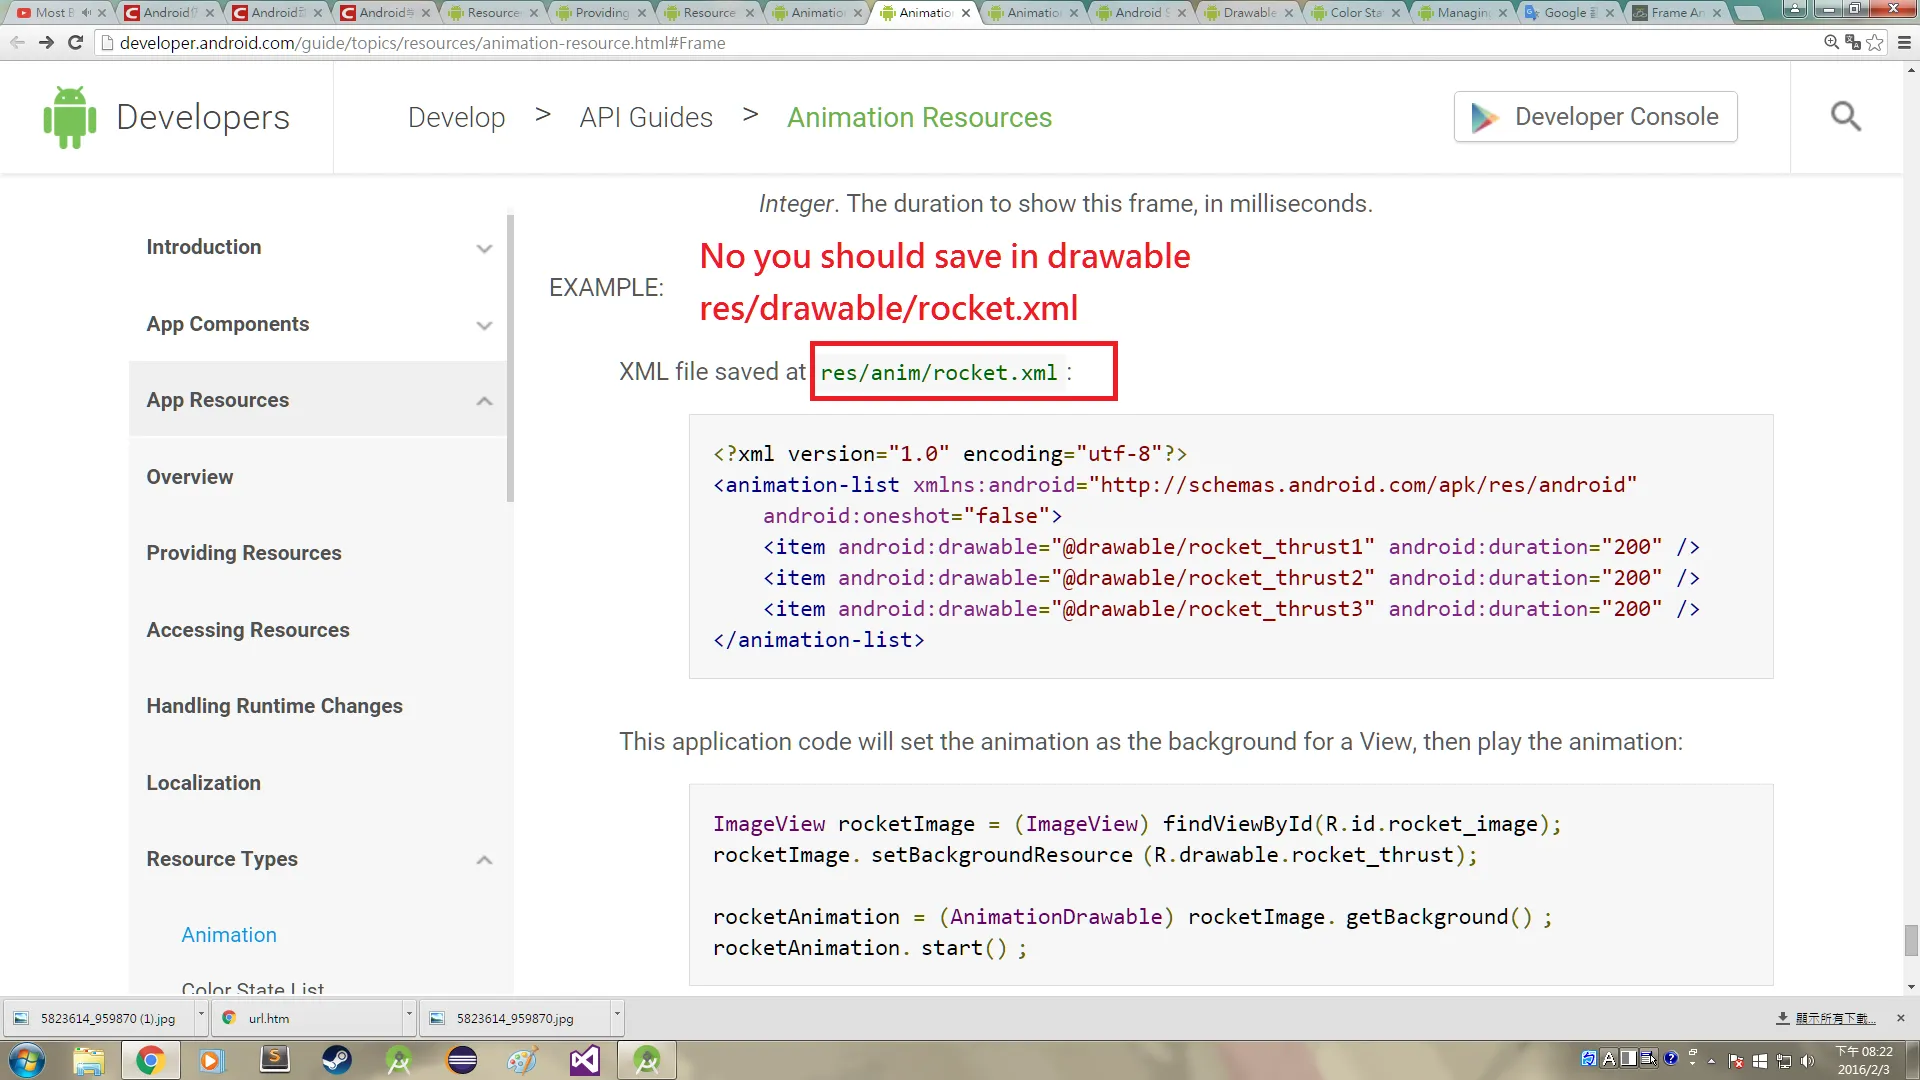
Task: Launch Visual Studio from the taskbar
Action: tap(585, 1060)
